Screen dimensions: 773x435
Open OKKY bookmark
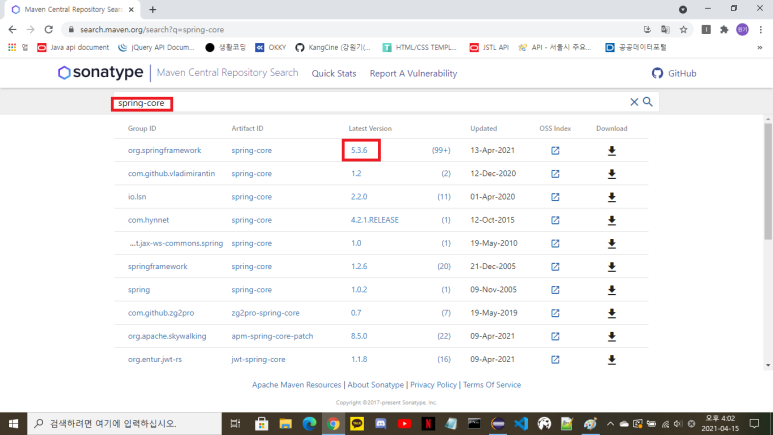[270, 47]
